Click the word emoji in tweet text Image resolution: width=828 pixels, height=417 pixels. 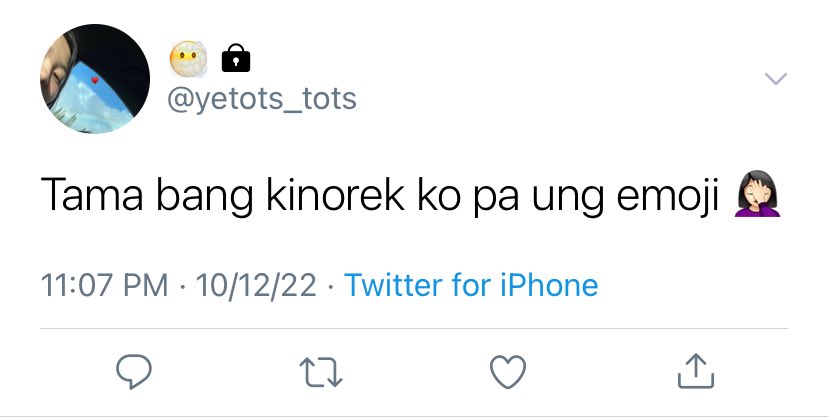[667, 196]
